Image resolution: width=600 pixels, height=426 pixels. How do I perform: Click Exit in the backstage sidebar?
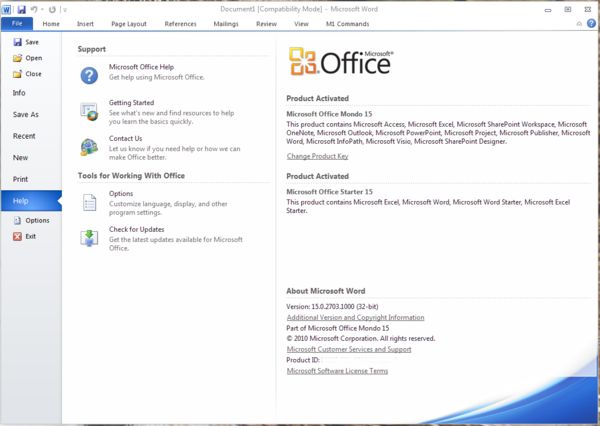click(24, 236)
